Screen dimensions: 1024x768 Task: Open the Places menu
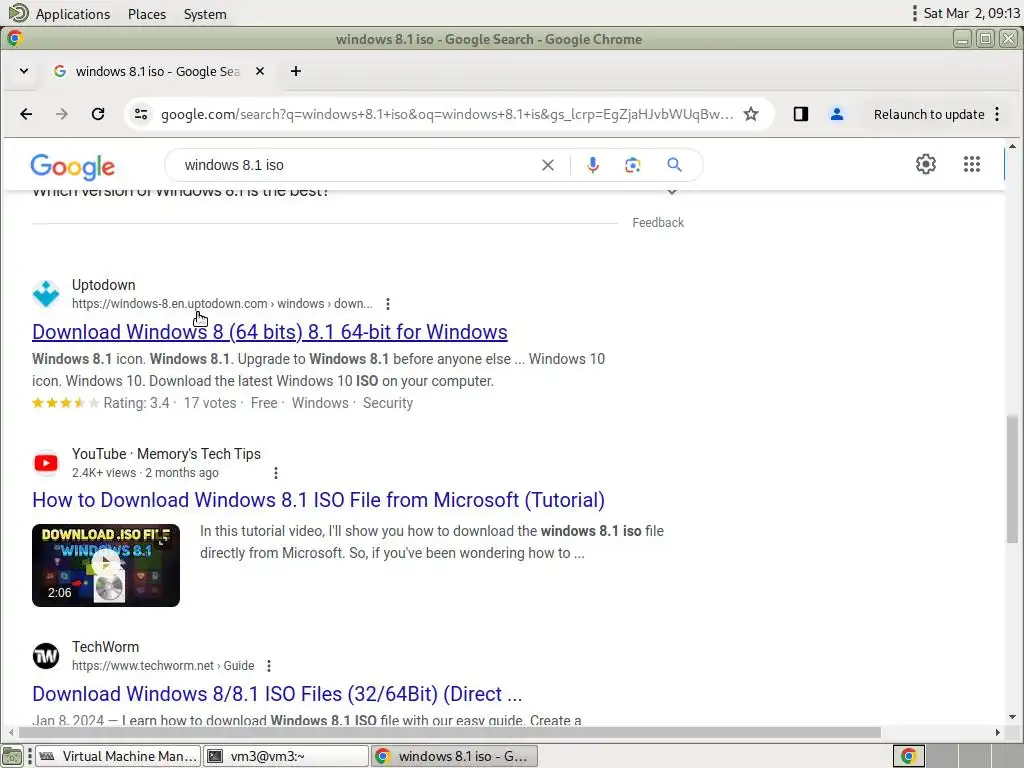click(x=147, y=14)
